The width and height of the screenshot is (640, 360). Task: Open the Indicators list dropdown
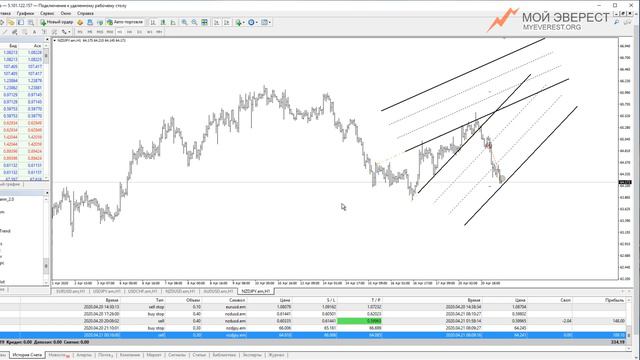(x=240, y=22)
